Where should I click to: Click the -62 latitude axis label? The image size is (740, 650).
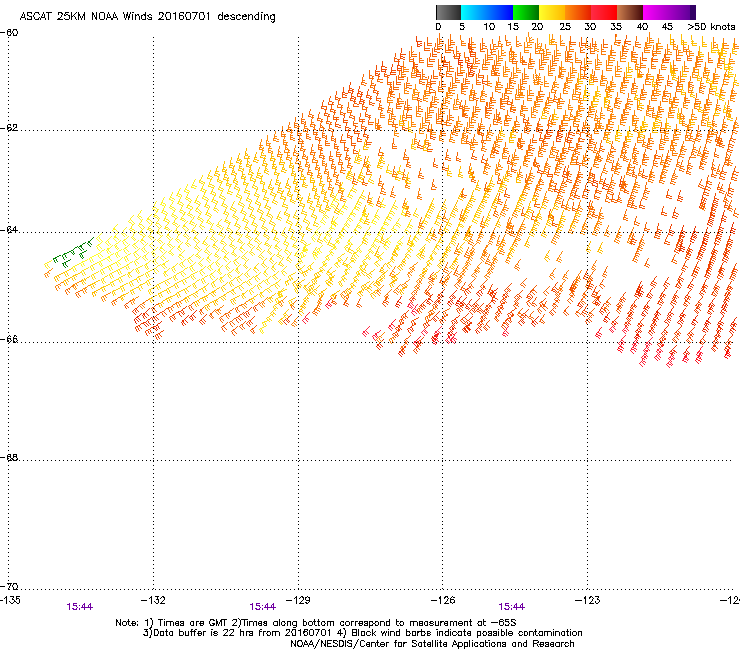click(9, 128)
